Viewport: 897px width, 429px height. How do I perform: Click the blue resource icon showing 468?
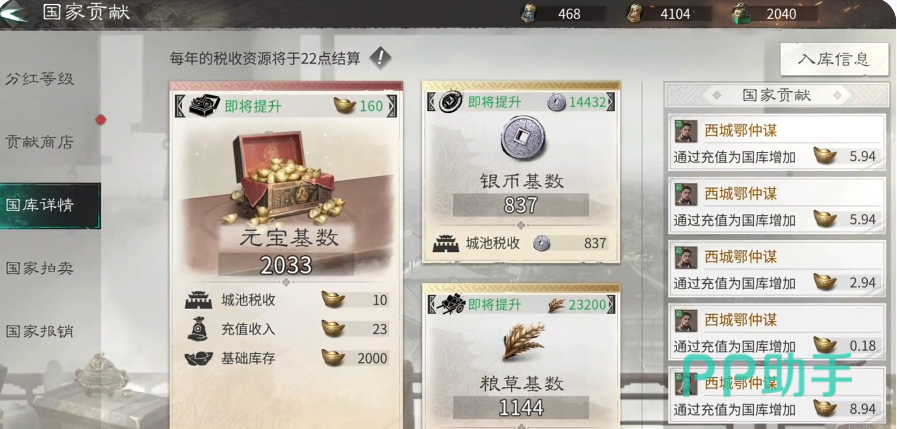pyautogui.click(x=529, y=13)
